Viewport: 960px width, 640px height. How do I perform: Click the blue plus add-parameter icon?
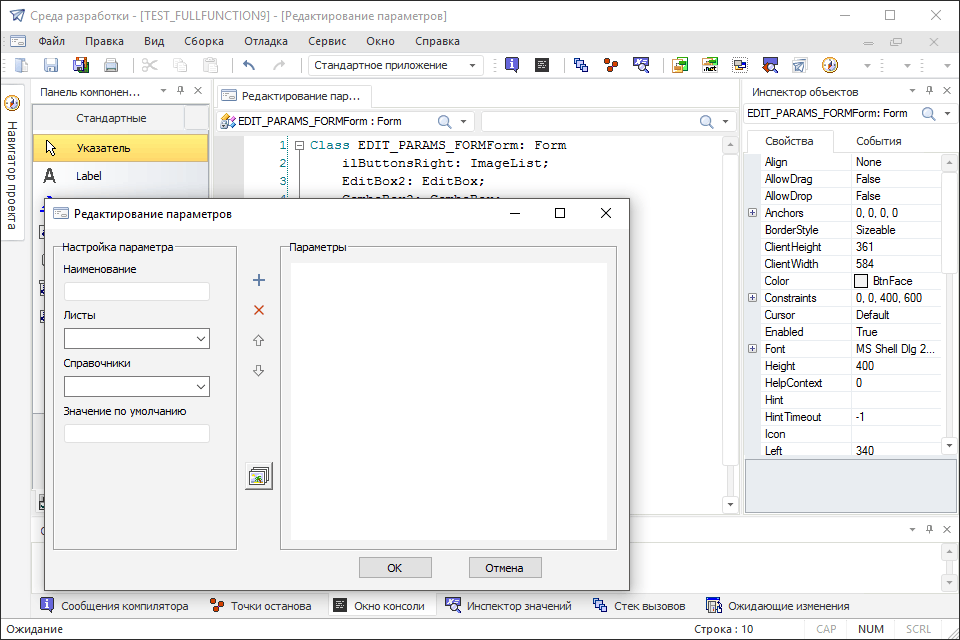(x=259, y=280)
